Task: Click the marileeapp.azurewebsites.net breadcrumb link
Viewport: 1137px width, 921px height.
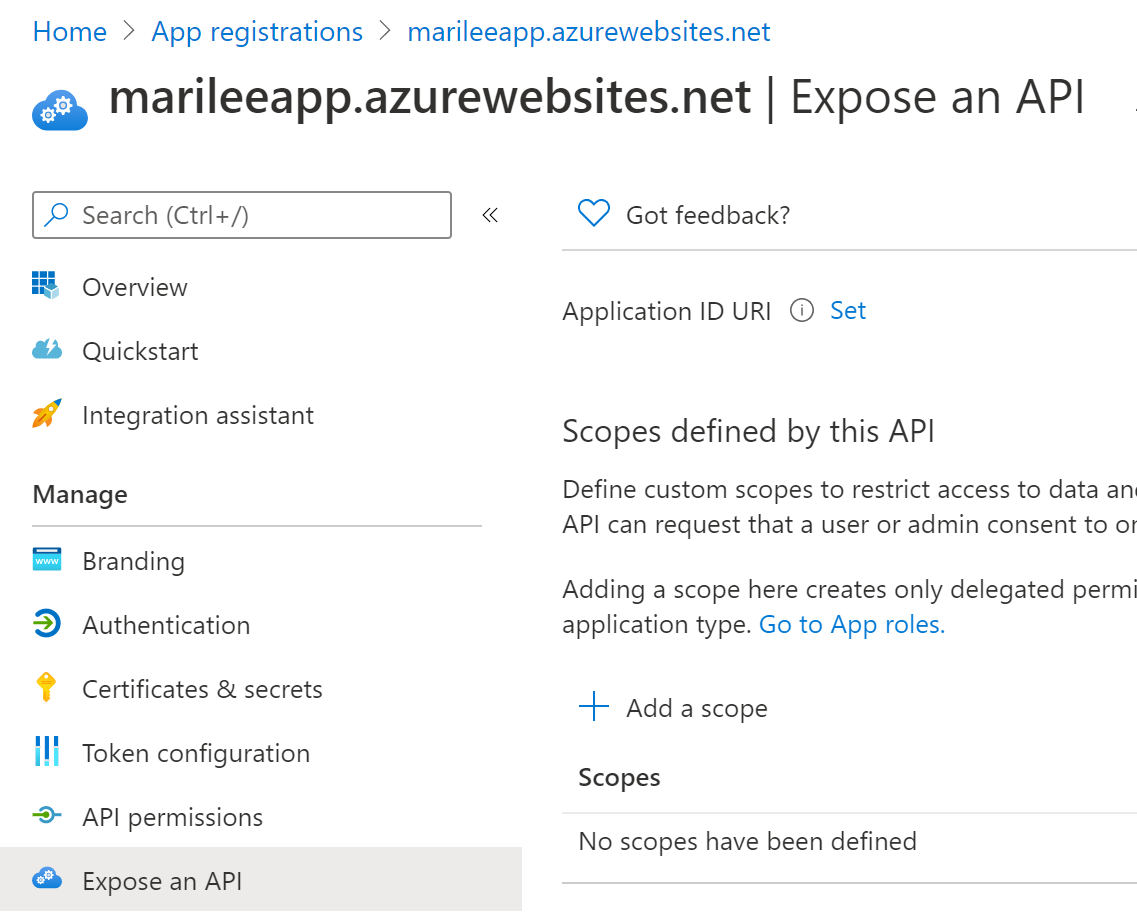Action: [588, 32]
